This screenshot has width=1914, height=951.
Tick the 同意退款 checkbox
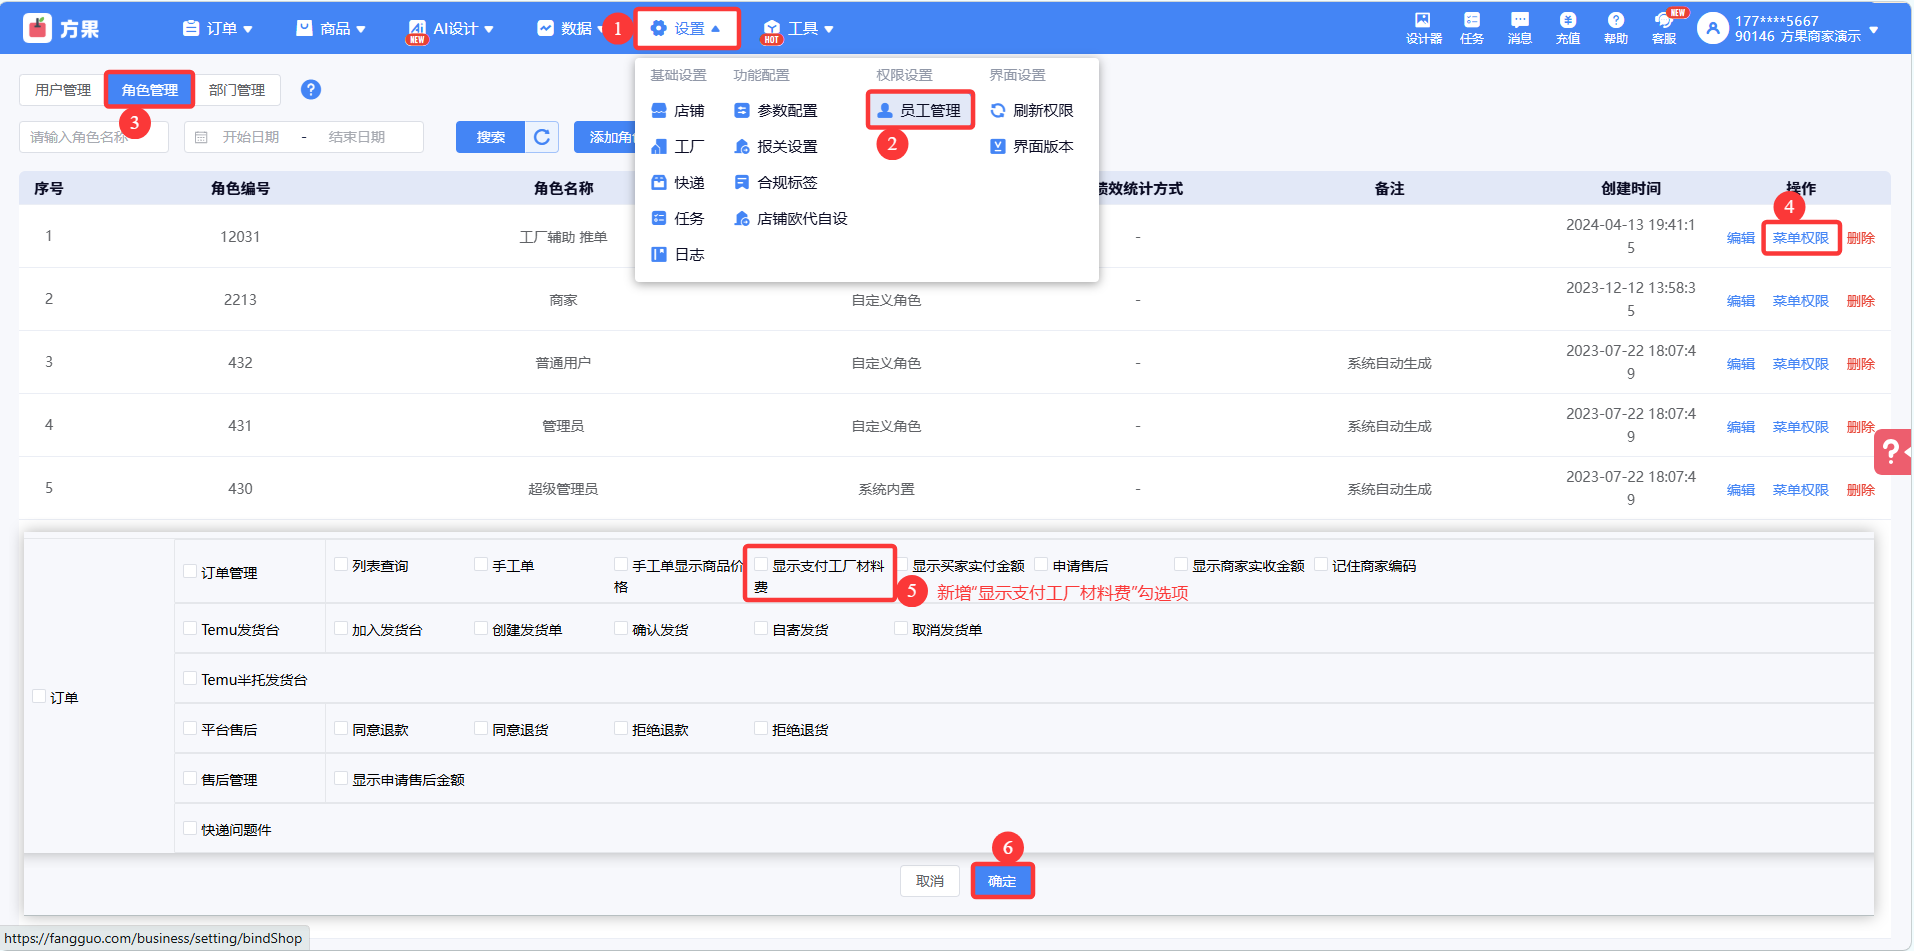tap(341, 730)
